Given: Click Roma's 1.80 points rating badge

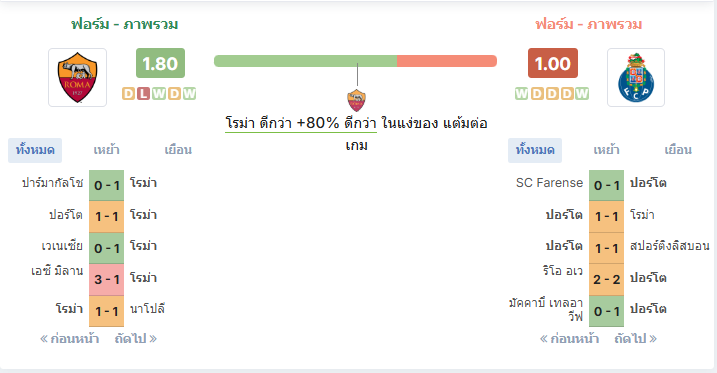Looking at the screenshot, I should [161, 63].
